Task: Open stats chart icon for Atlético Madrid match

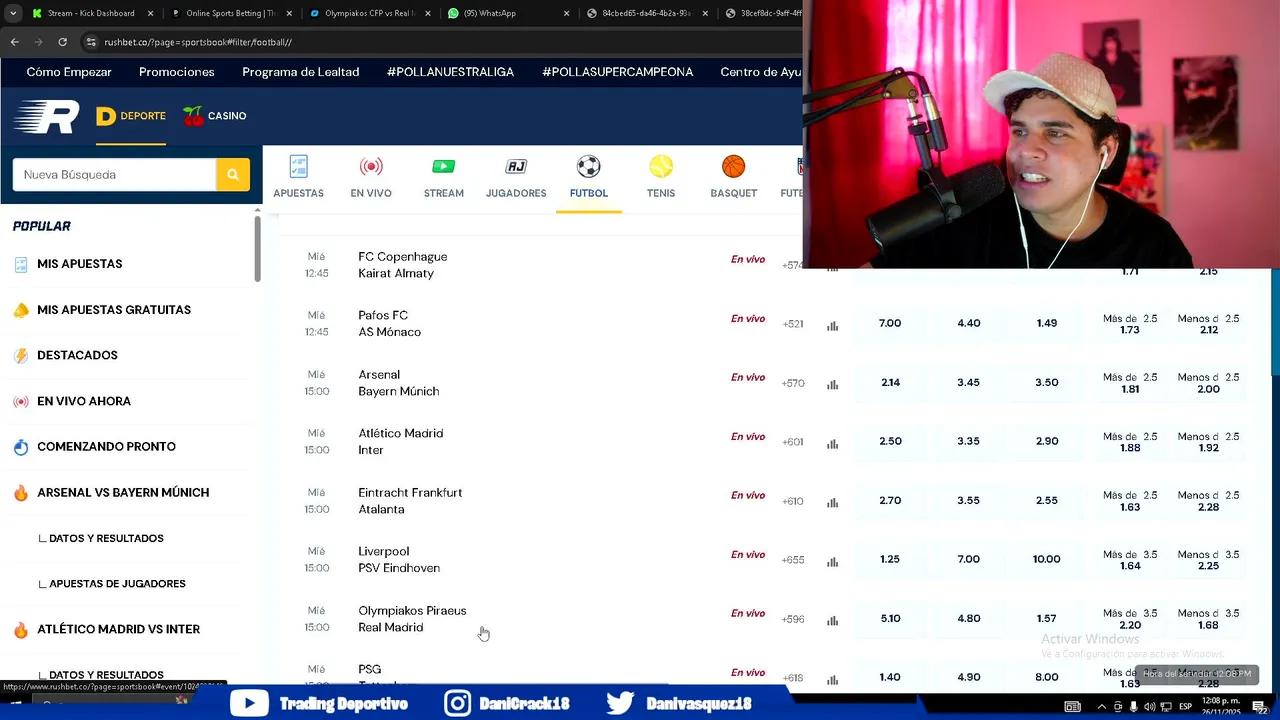Action: [x=832, y=443]
